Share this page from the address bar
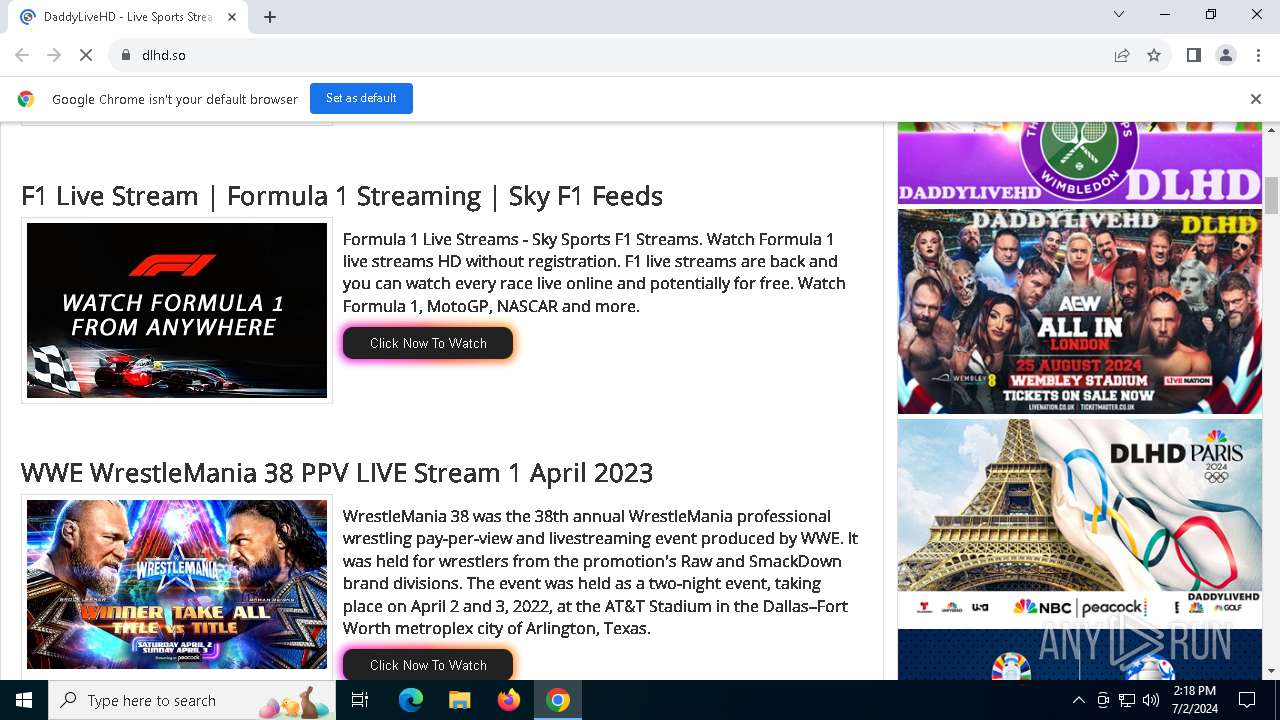The image size is (1280, 720). coord(1122,55)
